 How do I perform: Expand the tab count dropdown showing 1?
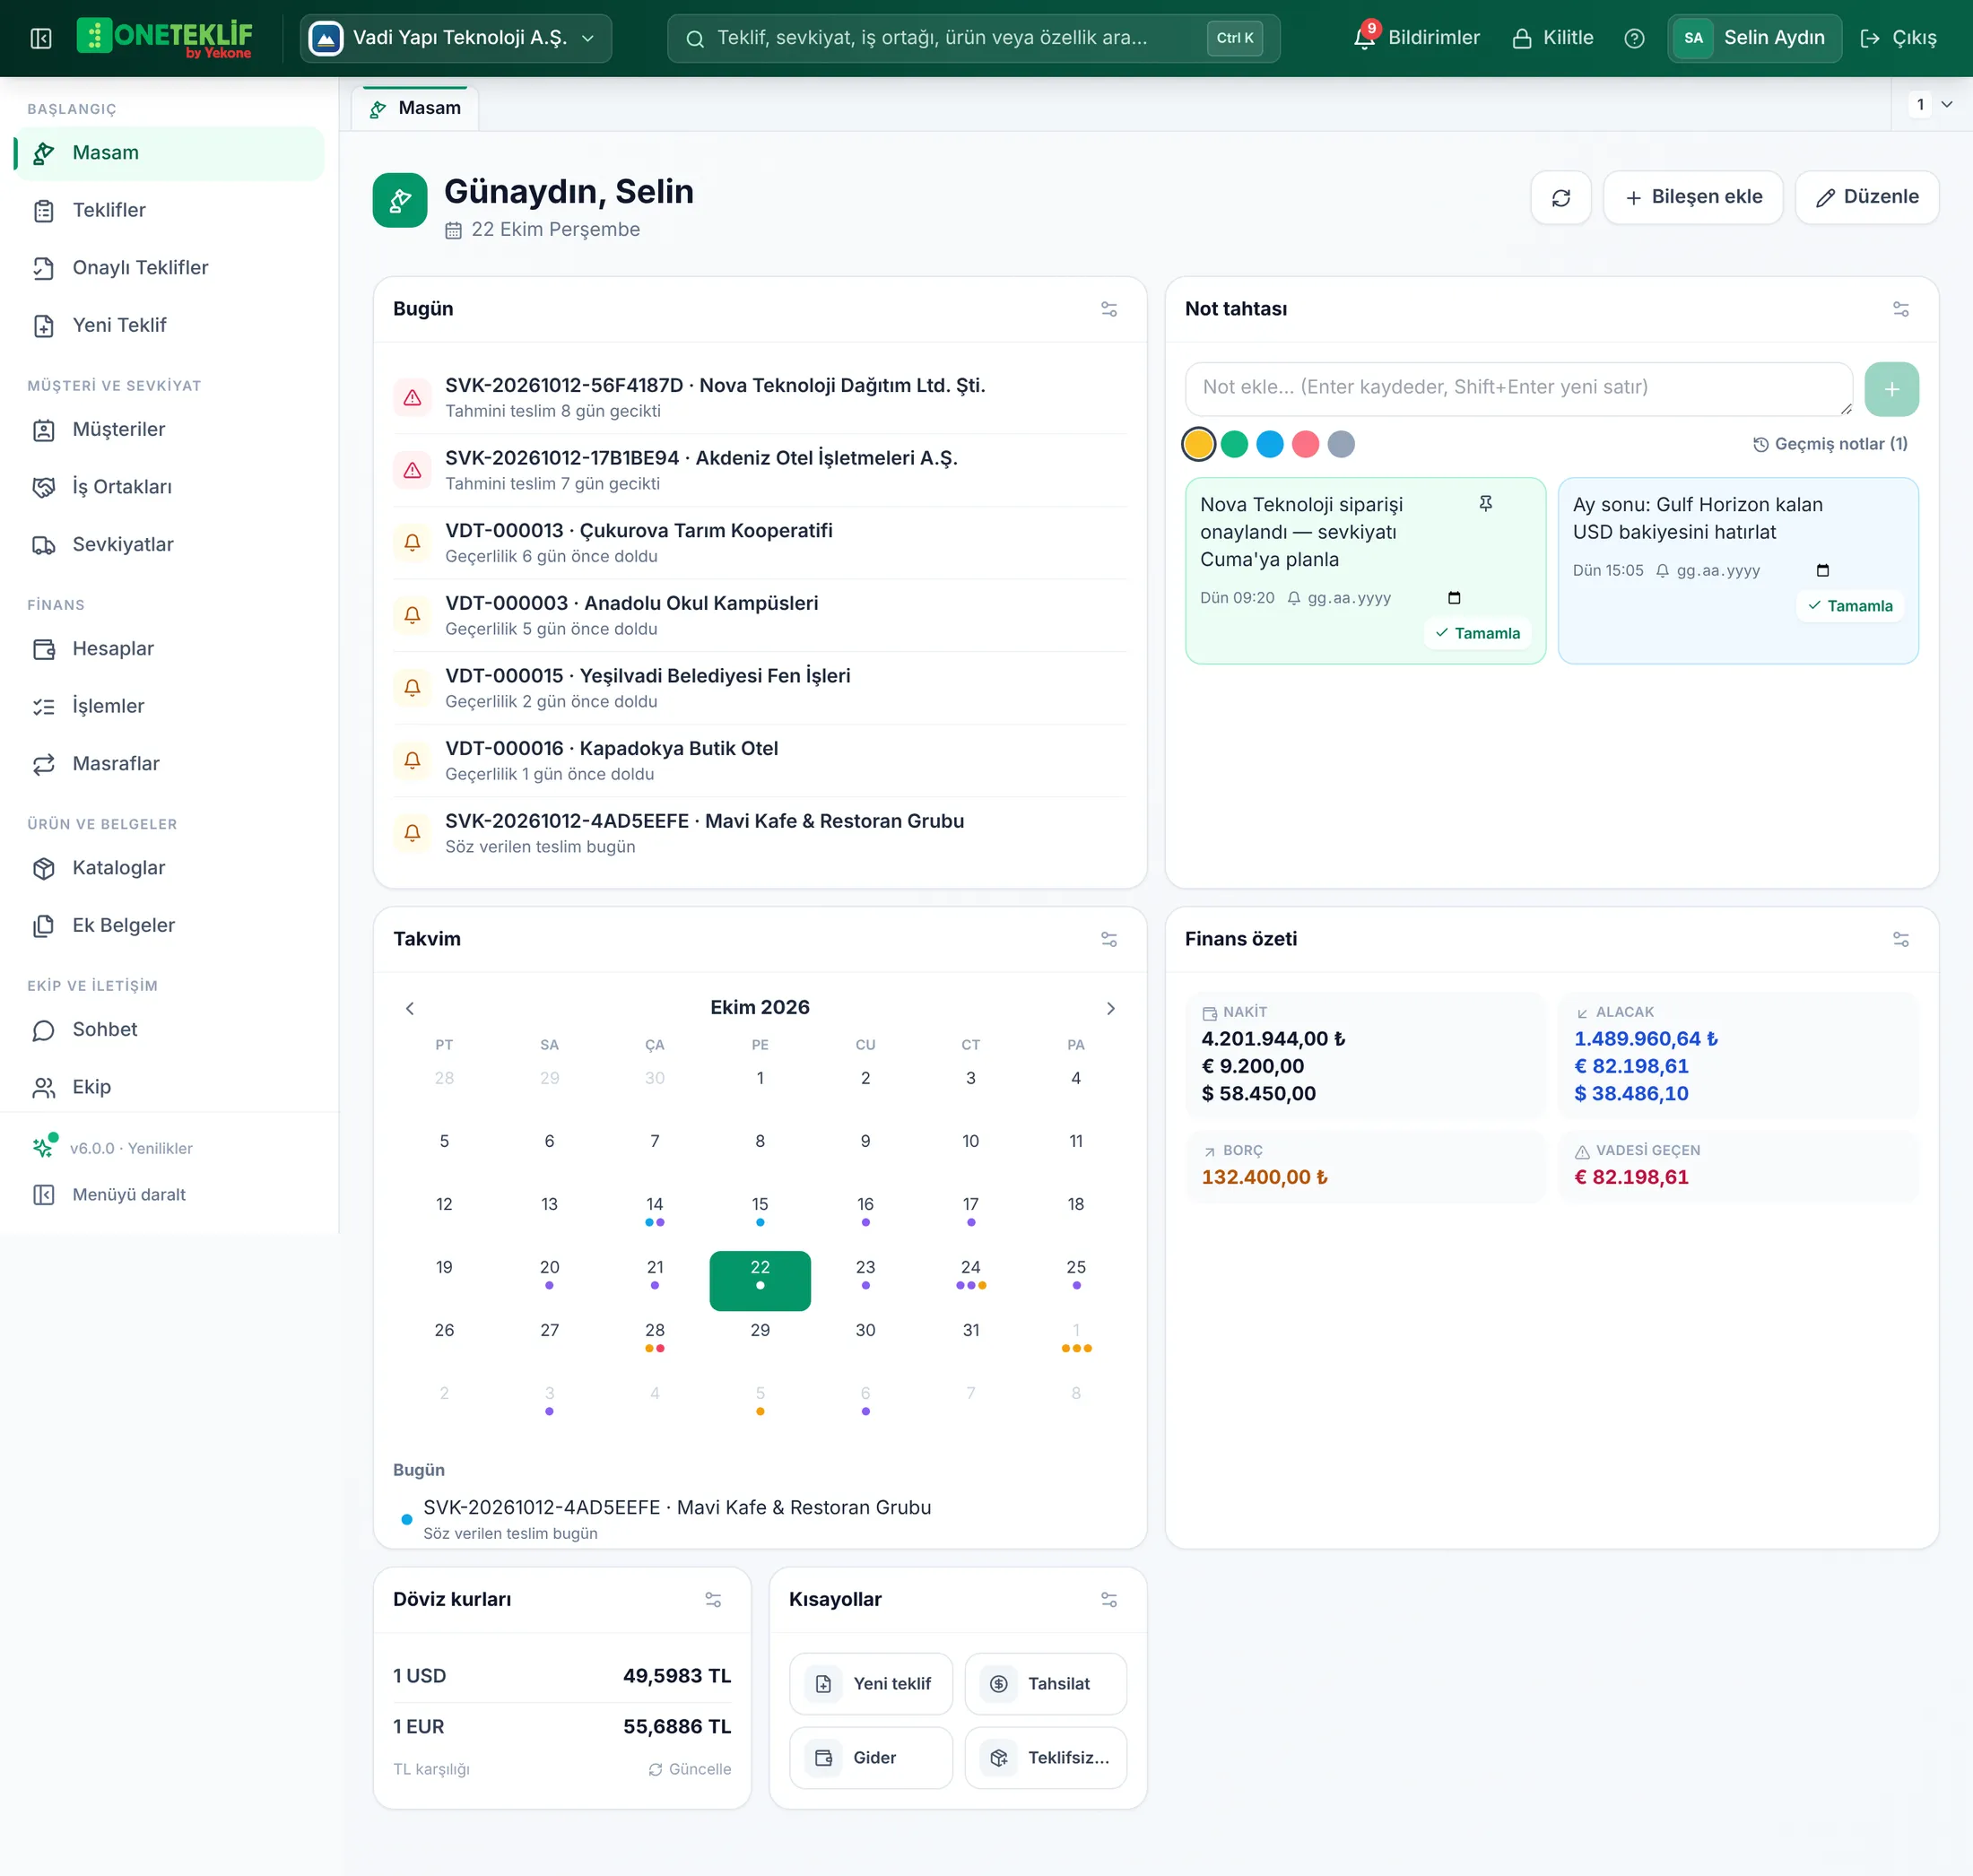[x=1931, y=104]
